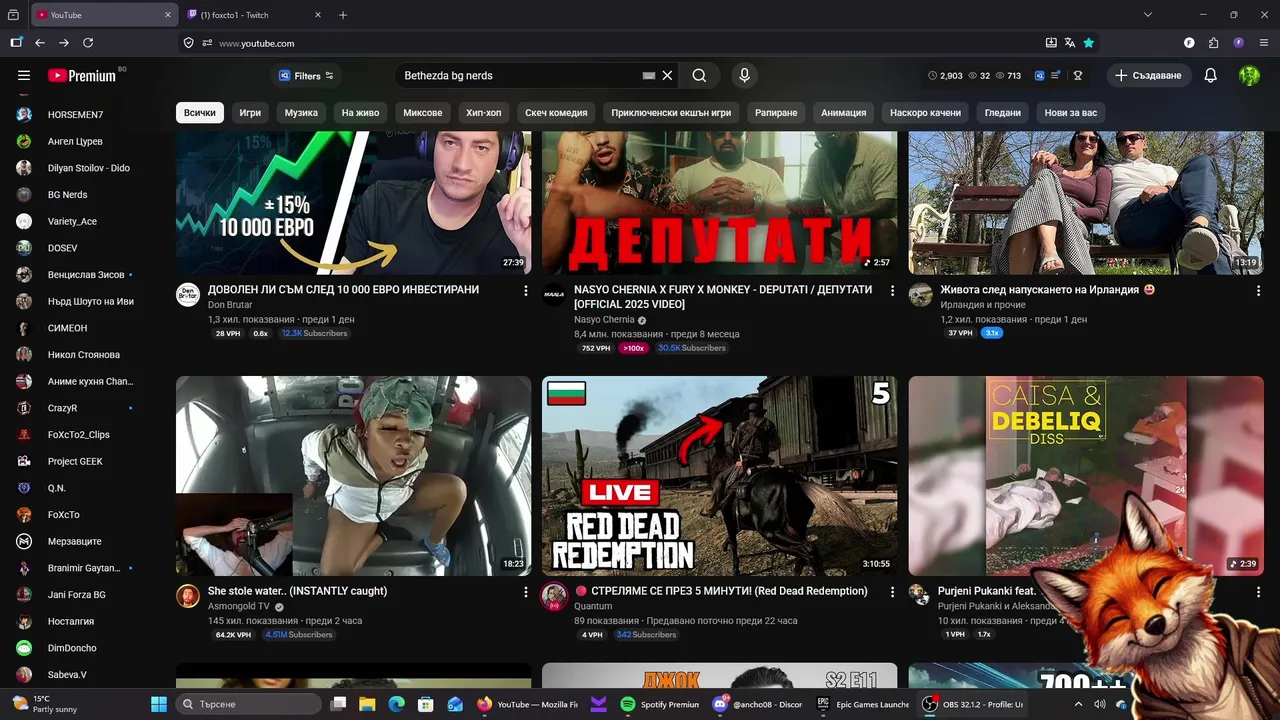Open the on-screen keyboard icon in search box
Viewport: 1280px width, 720px height.
point(649,75)
